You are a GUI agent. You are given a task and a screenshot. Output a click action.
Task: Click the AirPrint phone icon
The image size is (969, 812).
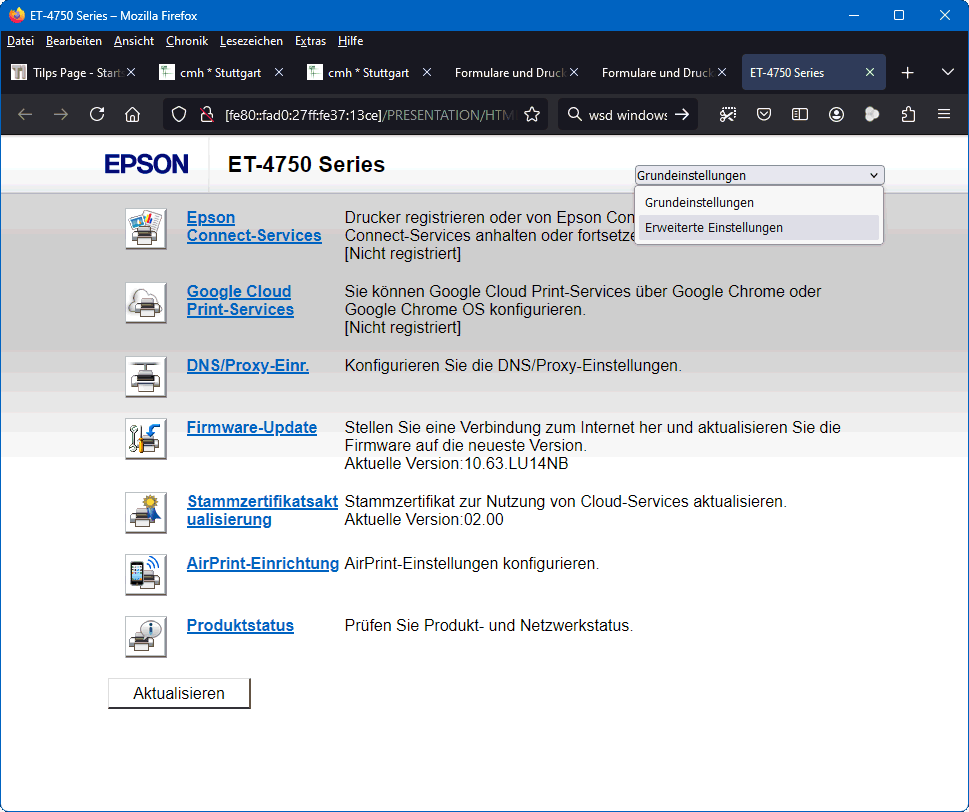pos(145,574)
